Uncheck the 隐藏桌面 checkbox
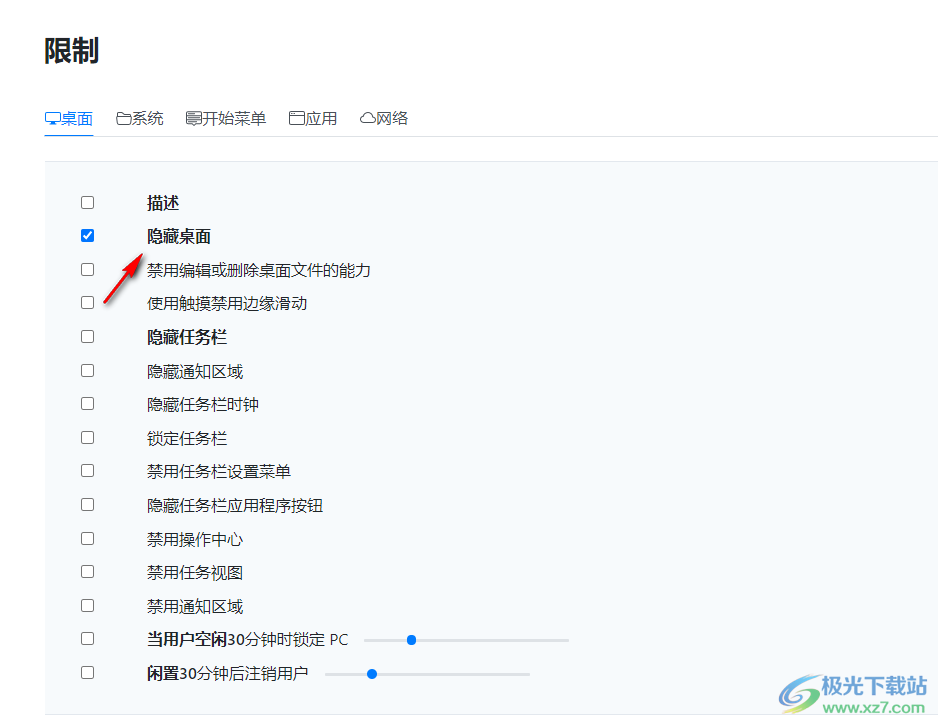The width and height of the screenshot is (938, 724). tap(87, 235)
